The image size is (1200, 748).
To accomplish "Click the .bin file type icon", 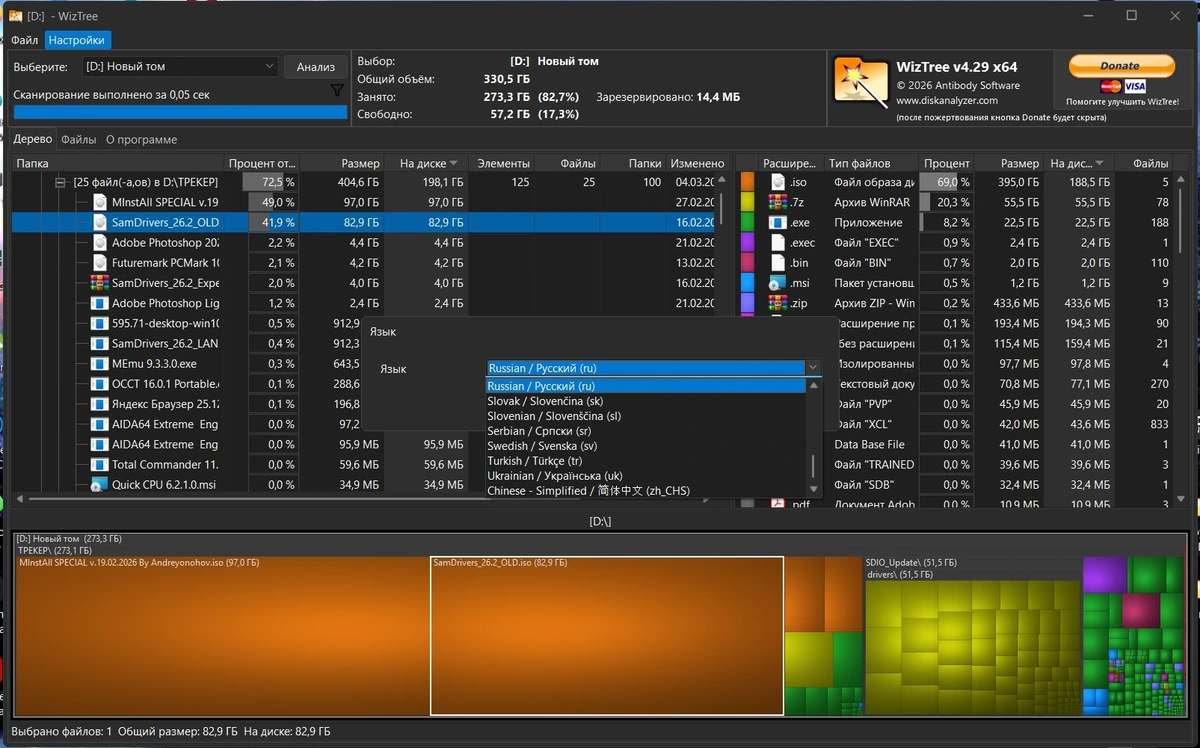I will pyautogui.click(x=778, y=263).
